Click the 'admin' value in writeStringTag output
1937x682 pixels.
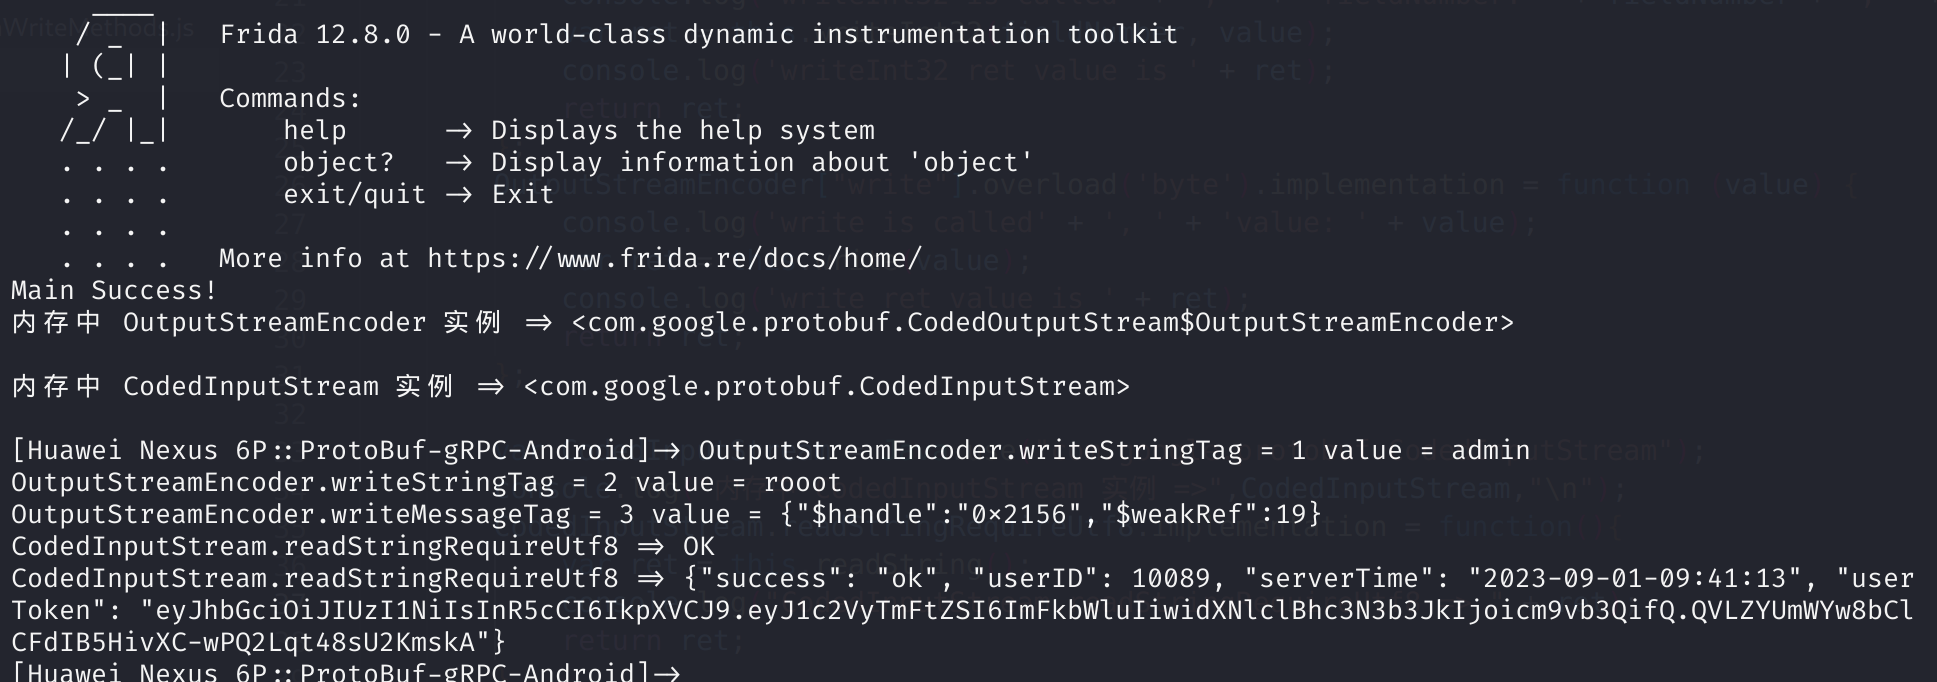pyautogui.click(x=1490, y=450)
